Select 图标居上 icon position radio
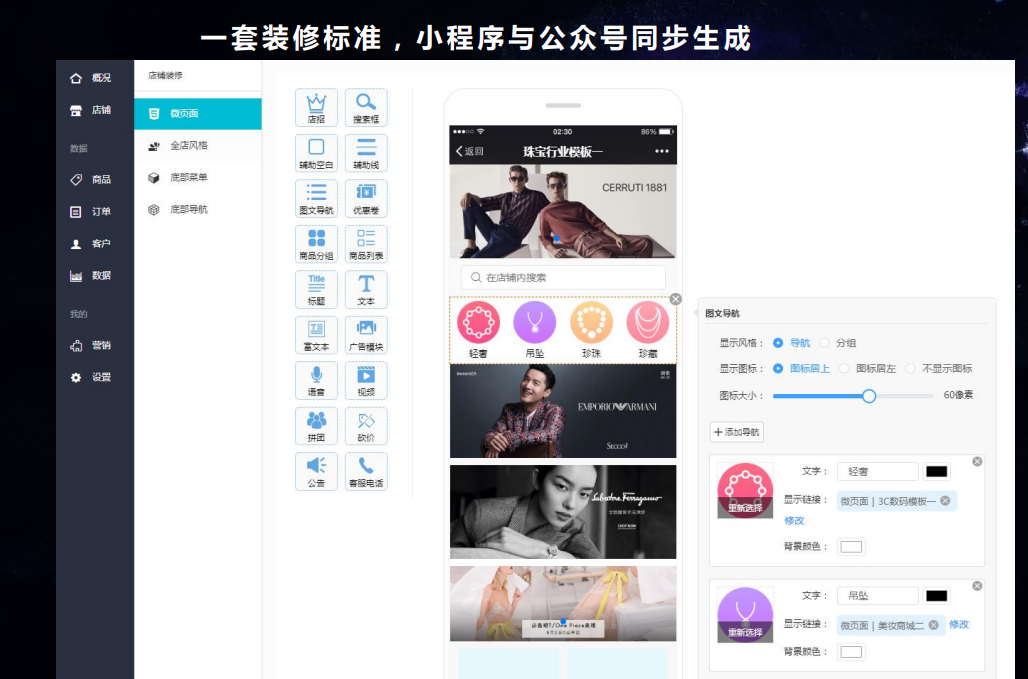The image size is (1028, 679). (x=778, y=368)
